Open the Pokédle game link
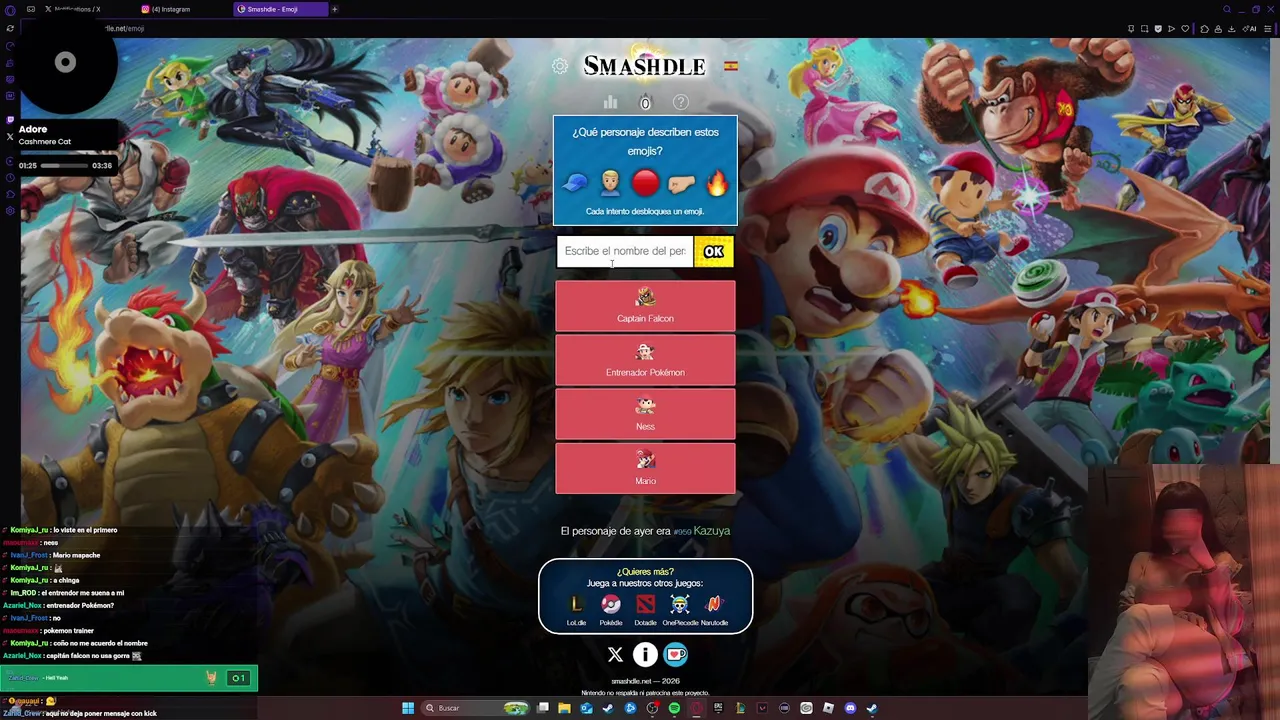Screen dimensions: 1280x720 (611, 609)
